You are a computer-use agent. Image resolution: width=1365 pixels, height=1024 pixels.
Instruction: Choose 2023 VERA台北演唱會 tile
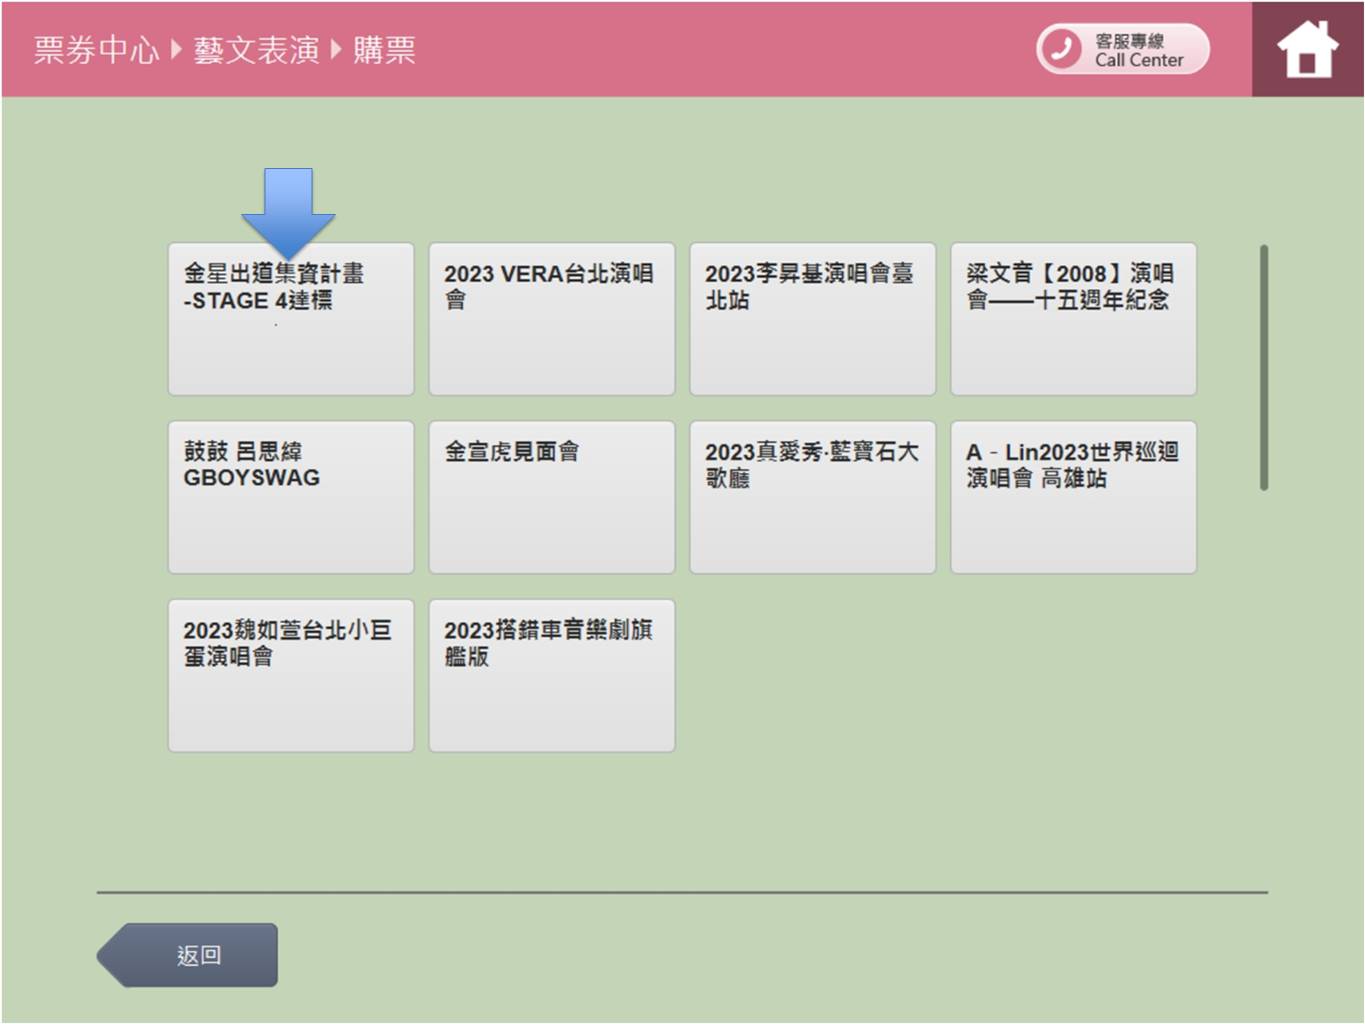point(551,319)
